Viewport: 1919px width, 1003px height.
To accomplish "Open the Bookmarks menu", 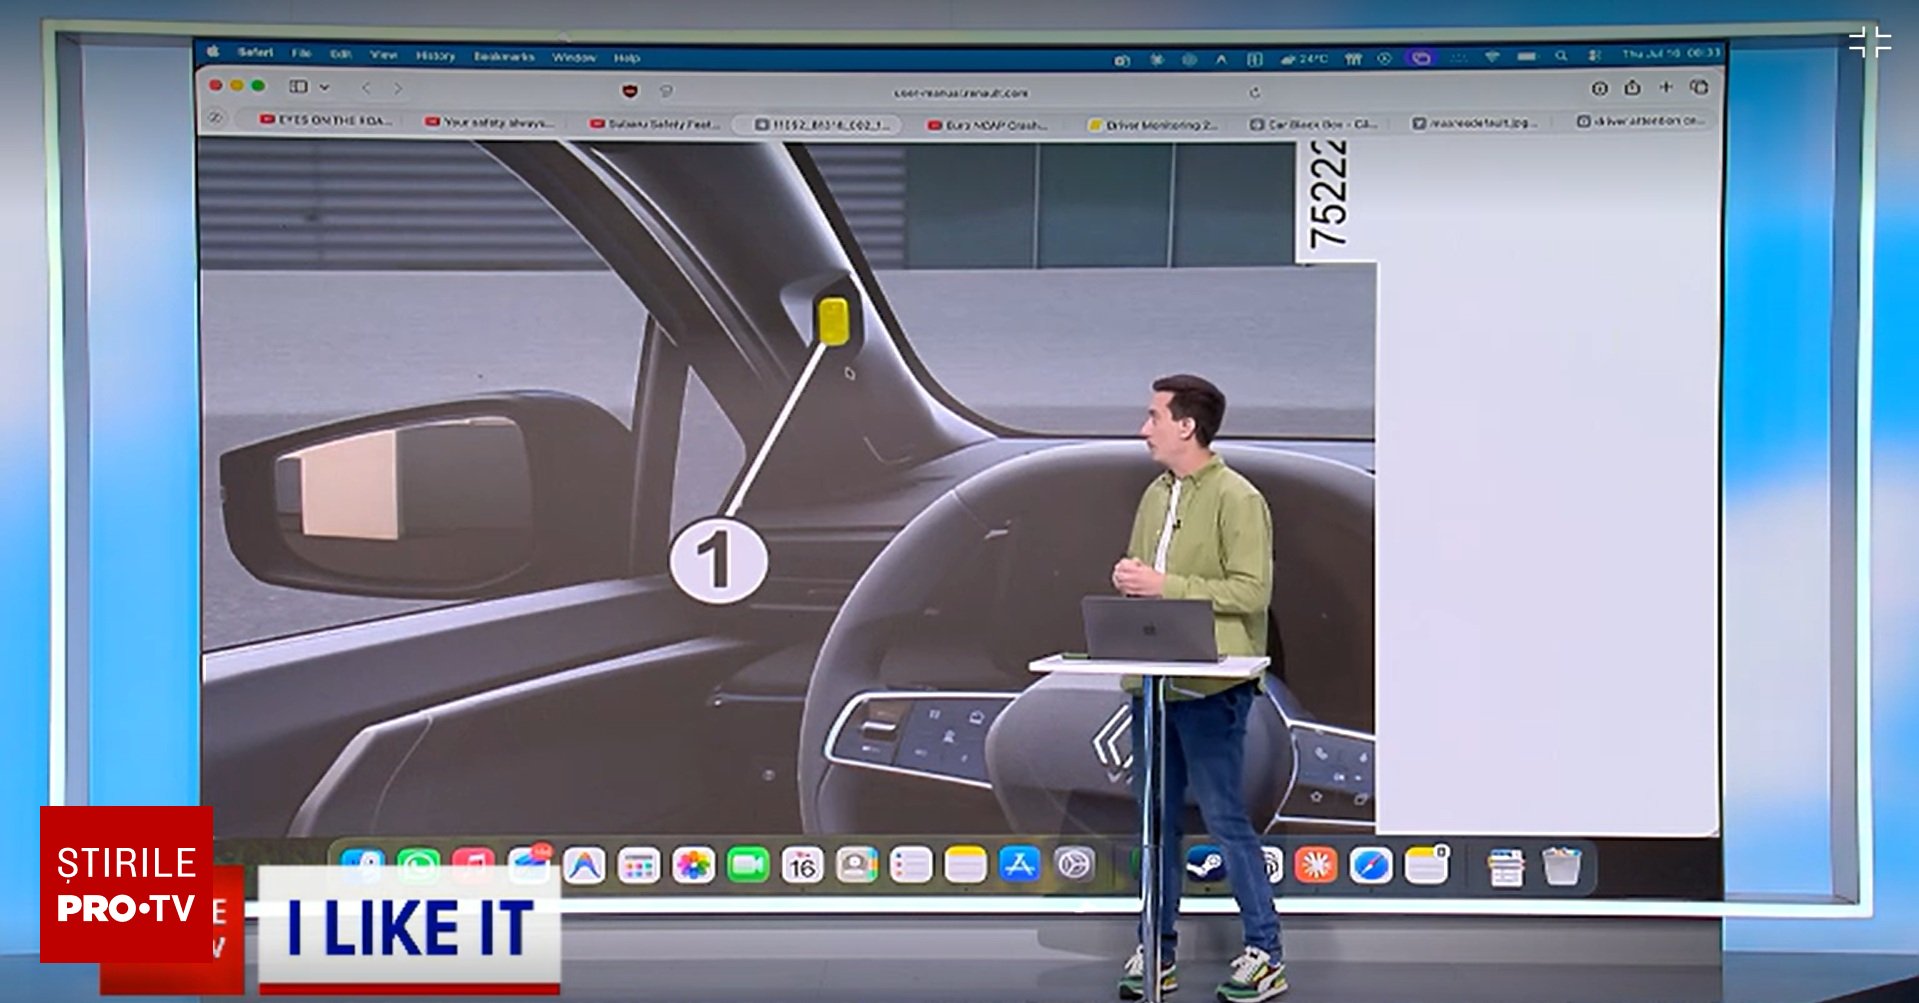I will (x=504, y=57).
